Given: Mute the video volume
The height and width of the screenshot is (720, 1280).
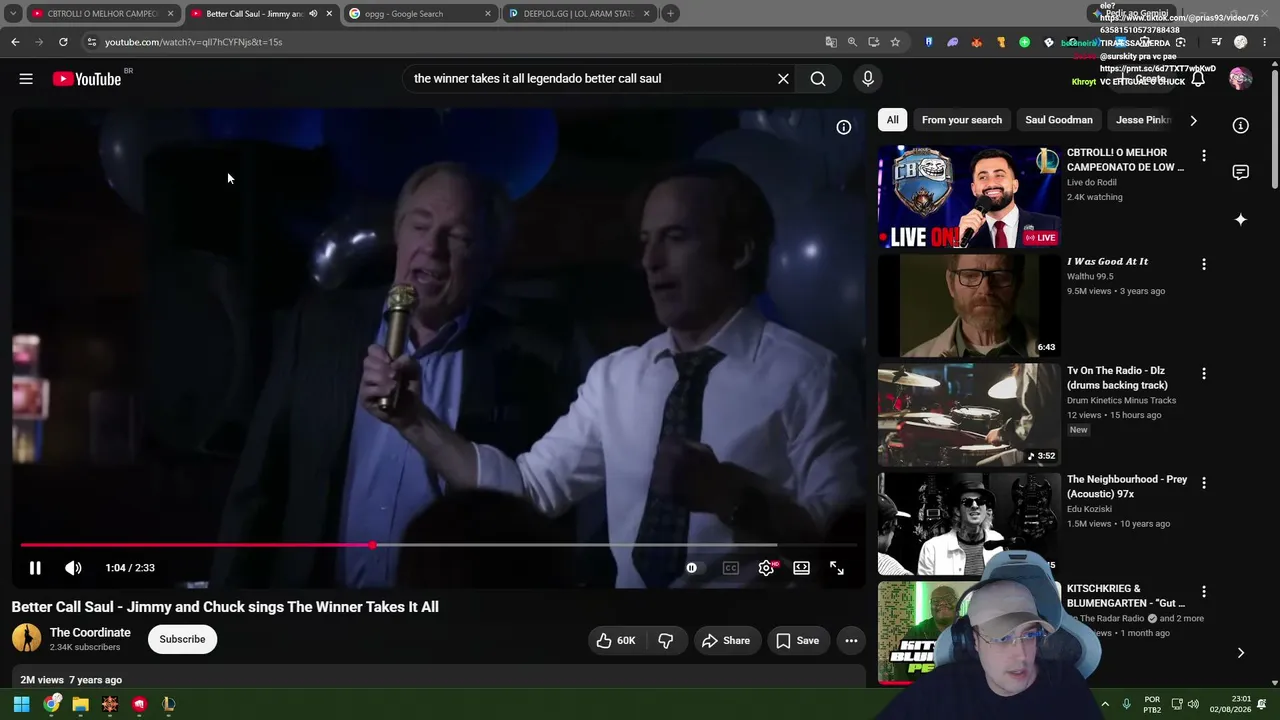Looking at the screenshot, I should coord(73,568).
